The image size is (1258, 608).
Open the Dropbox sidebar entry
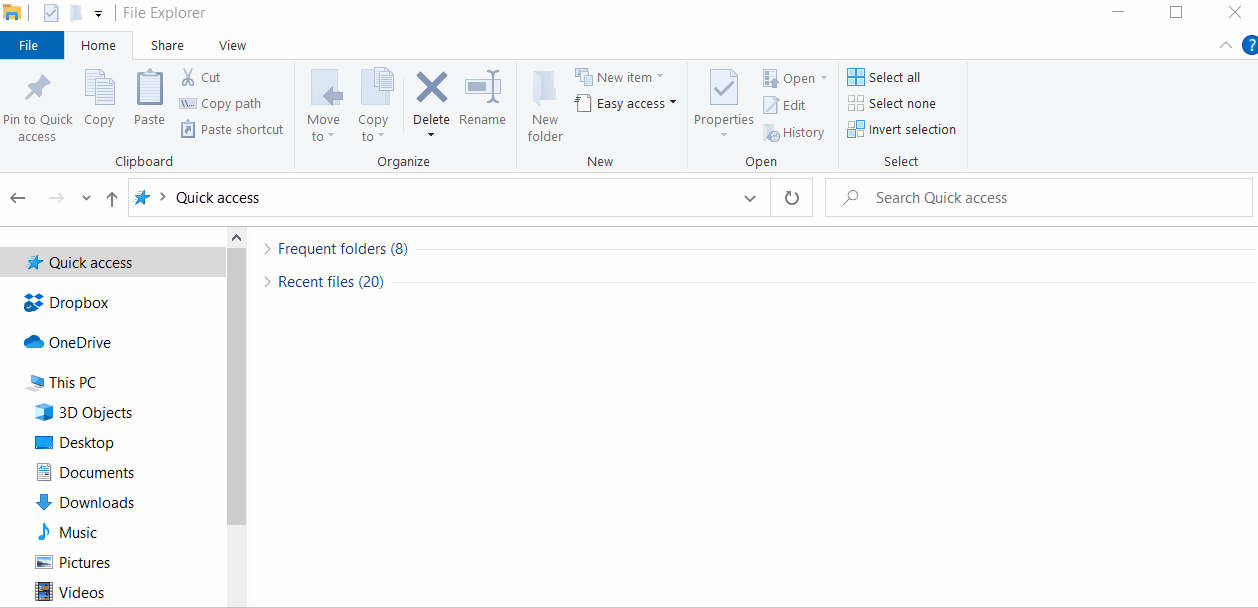[79, 302]
